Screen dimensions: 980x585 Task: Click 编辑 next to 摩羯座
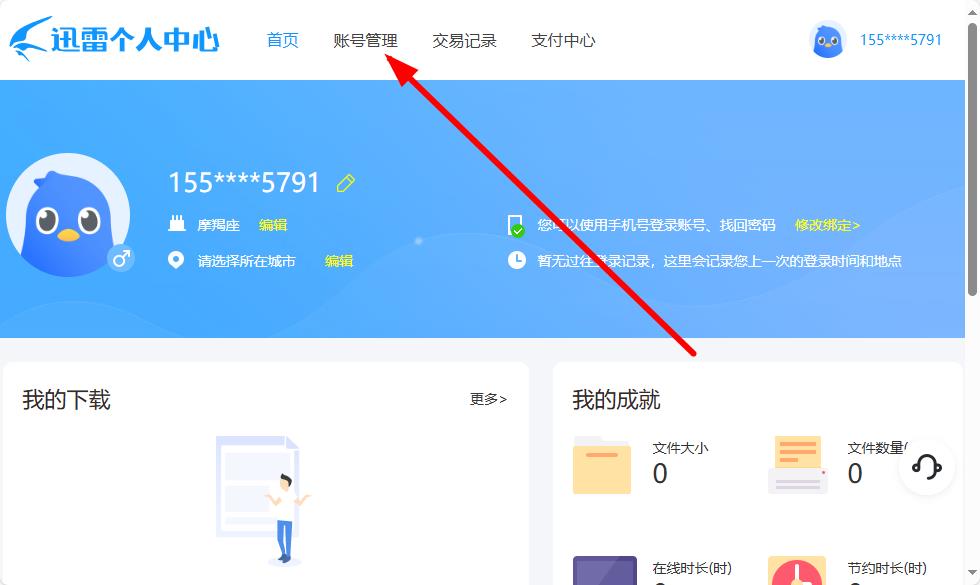click(273, 225)
